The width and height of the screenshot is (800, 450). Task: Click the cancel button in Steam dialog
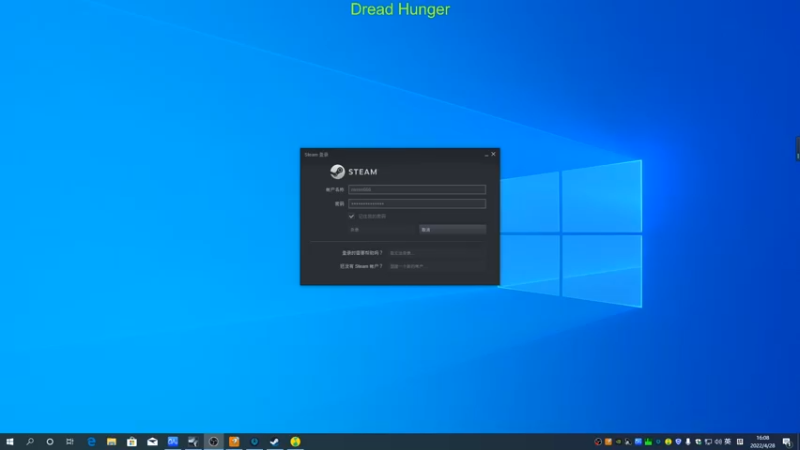pyautogui.click(x=453, y=230)
